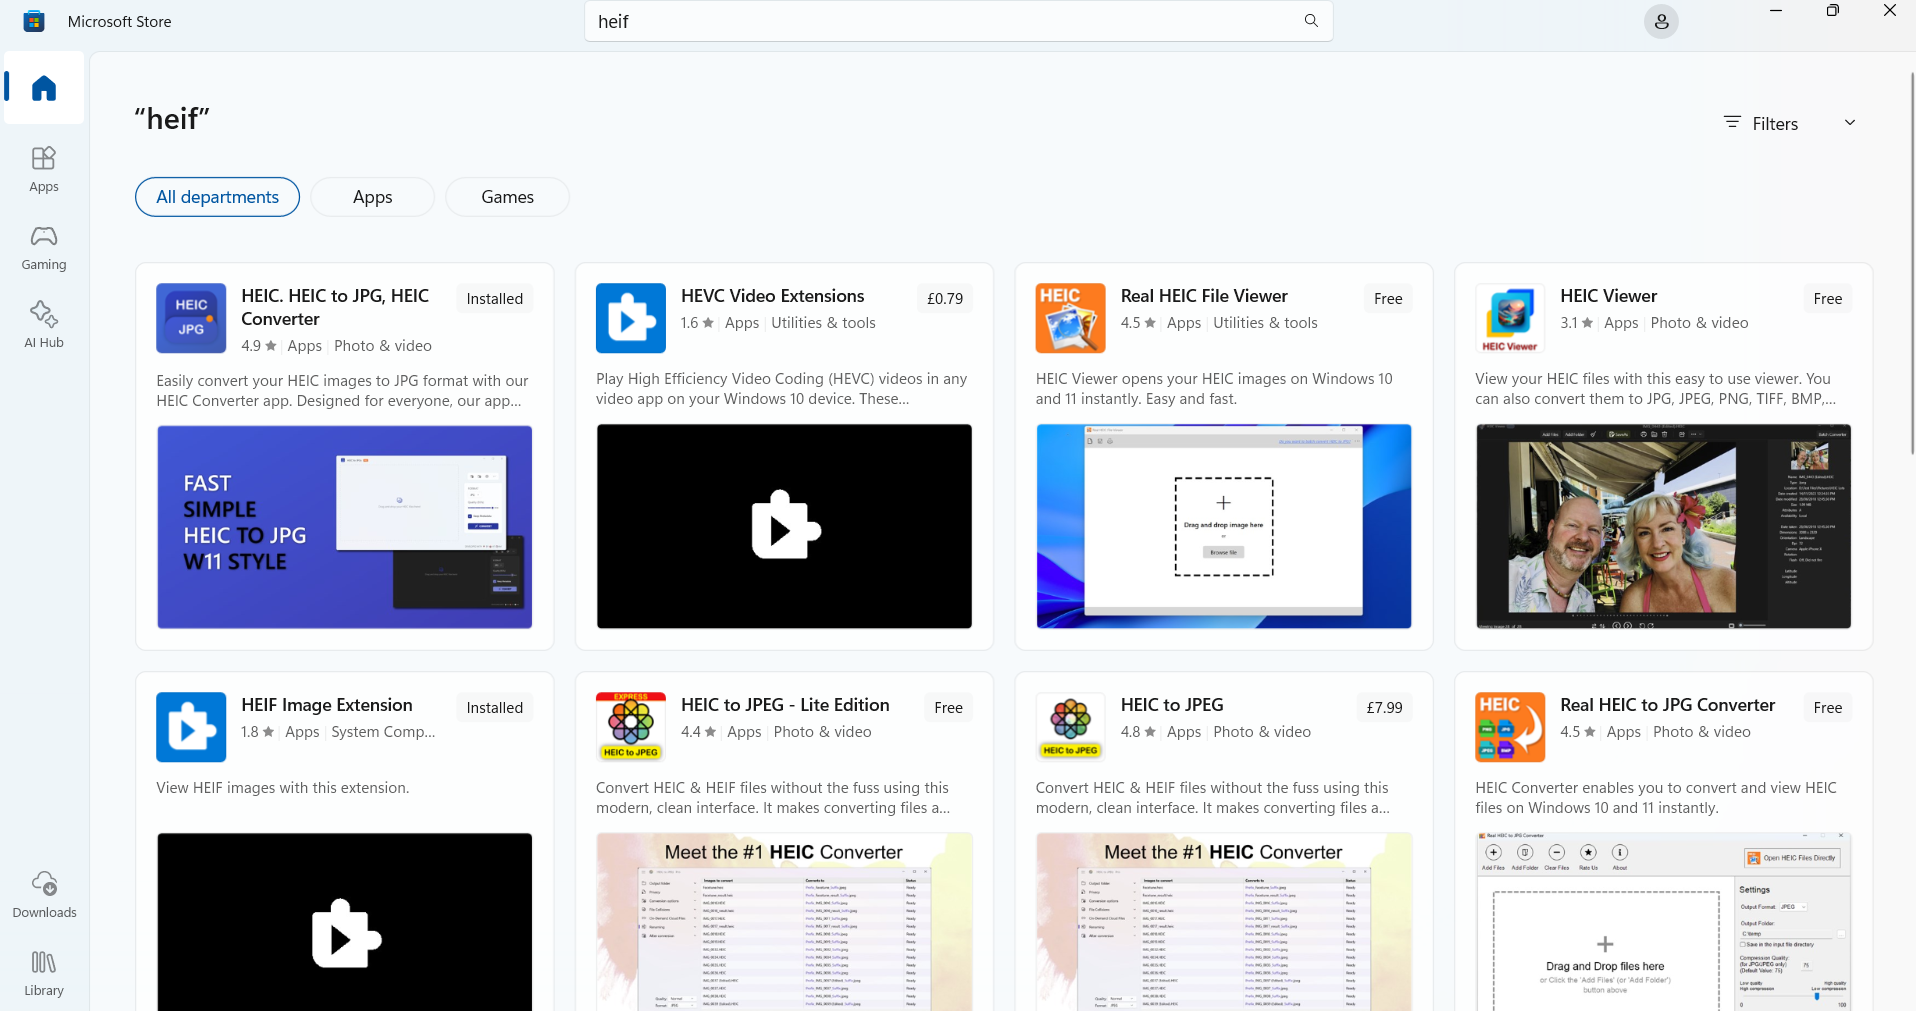Open HEIC to JPEG Lite Edition preview screenshot
Viewport: 1916px width, 1011px height.
point(784,922)
